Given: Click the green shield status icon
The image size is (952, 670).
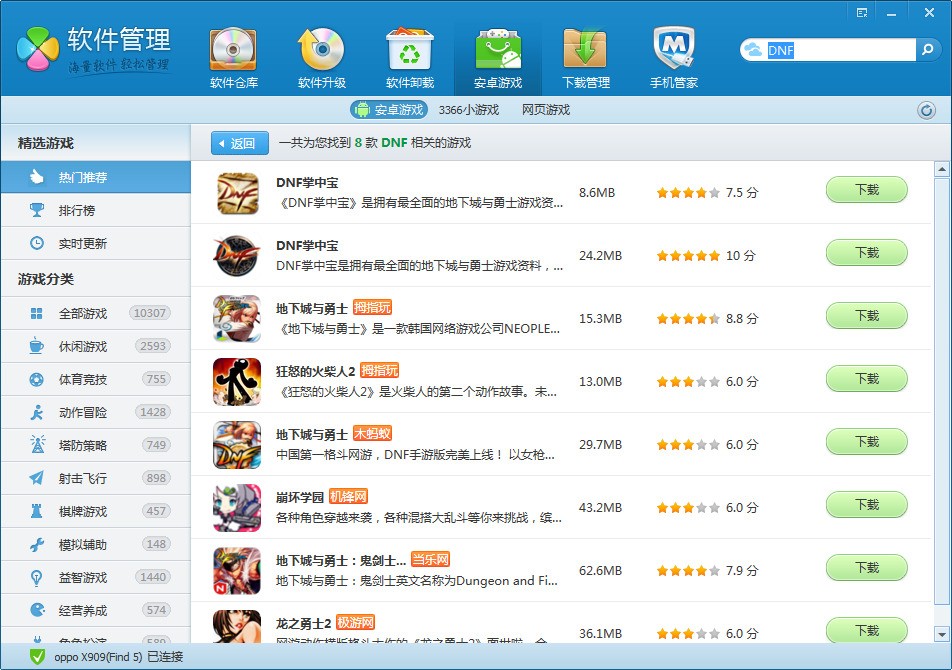Looking at the screenshot, I should [x=38, y=657].
